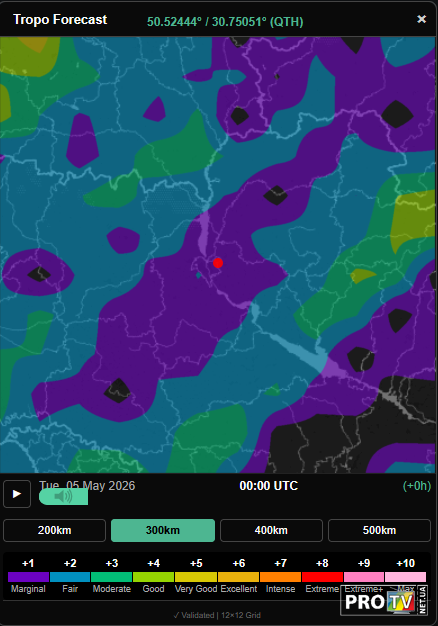This screenshot has width=438, height=626.
Task: Select the 200km range button
Action: (54, 530)
